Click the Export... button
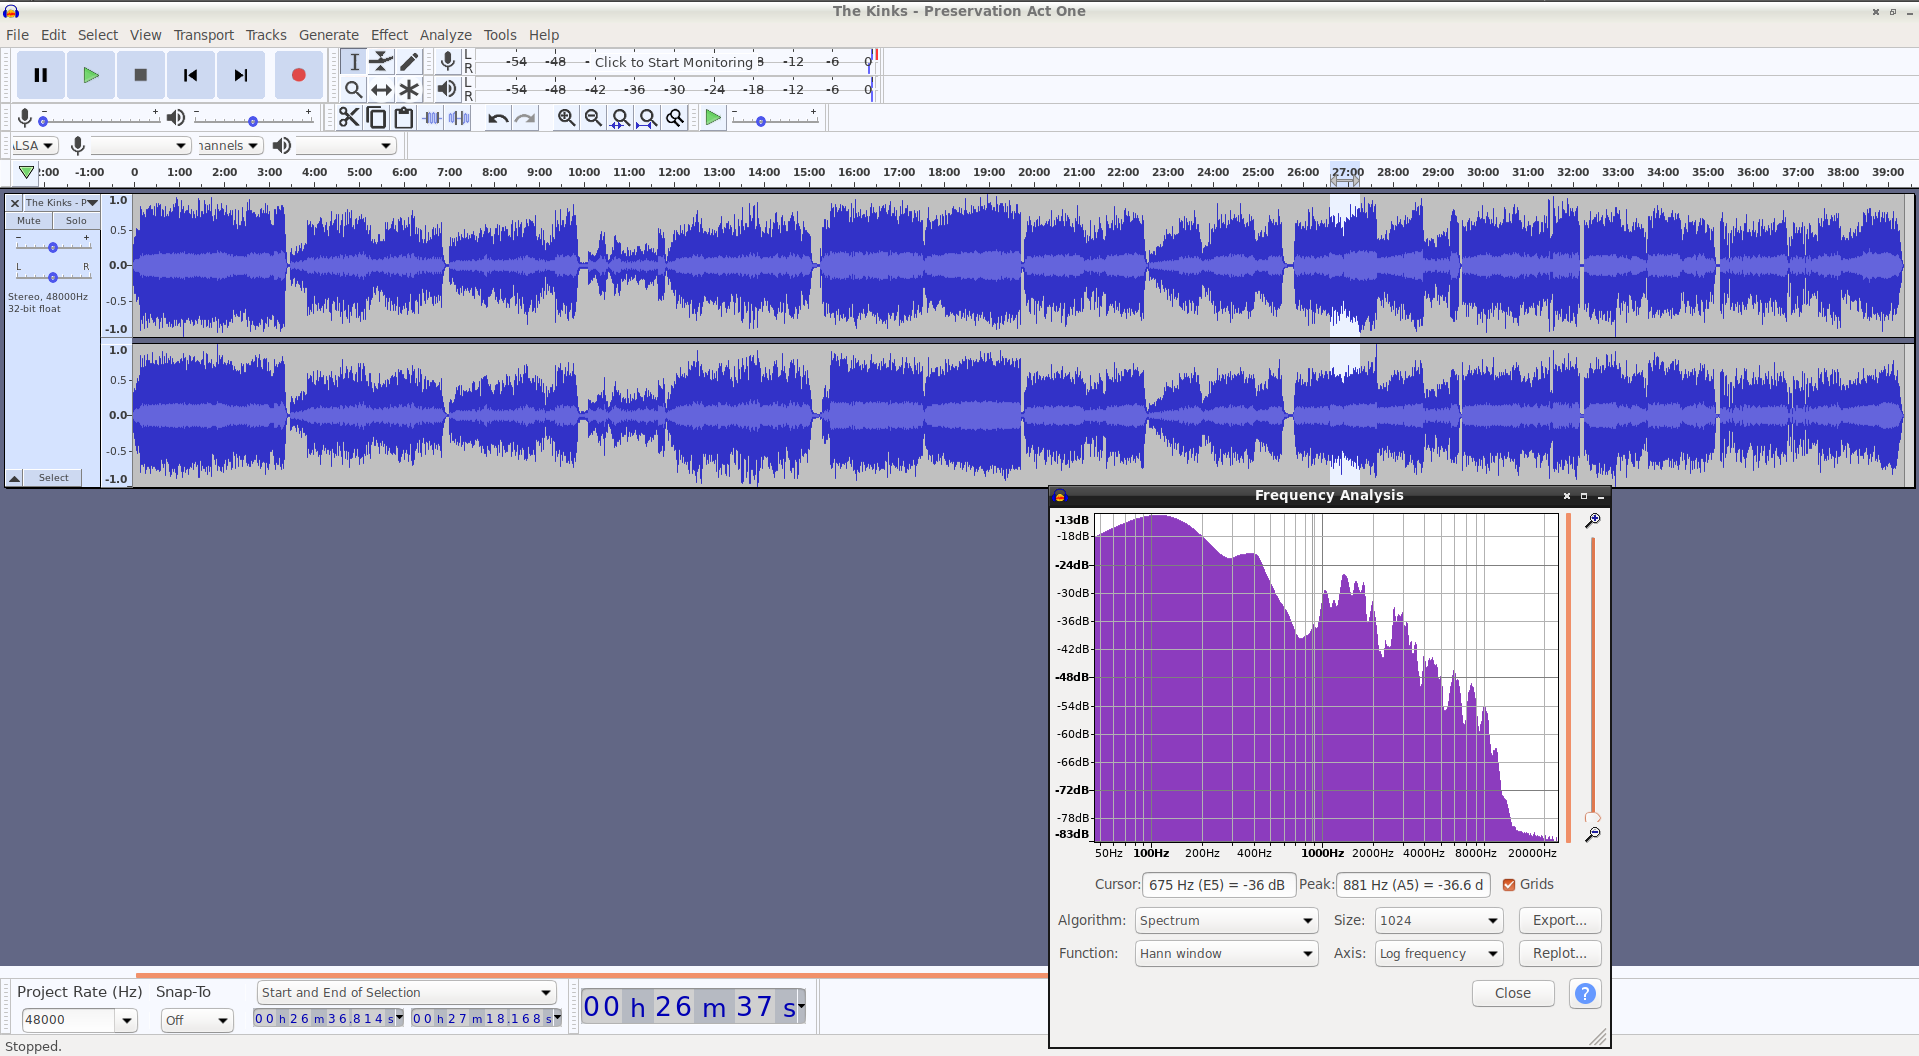Viewport: 1919px width, 1056px height. (1560, 921)
